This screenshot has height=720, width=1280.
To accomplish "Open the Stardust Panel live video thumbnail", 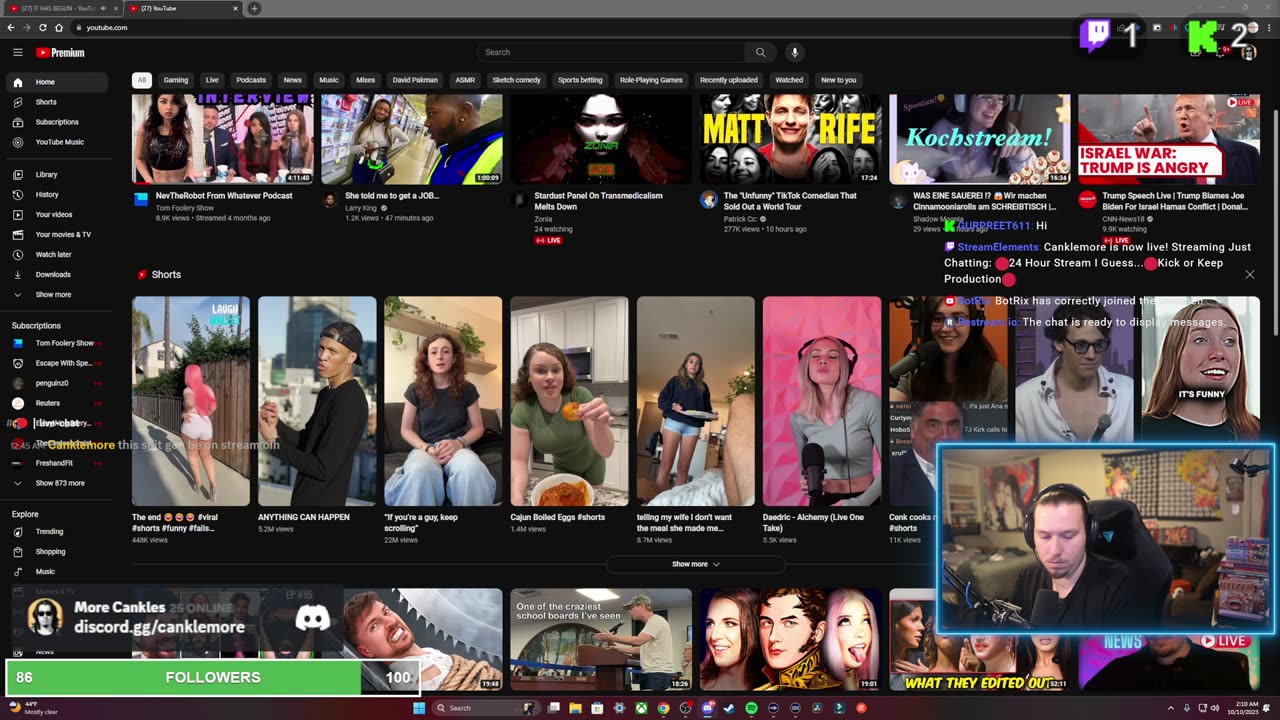I will 601,139.
